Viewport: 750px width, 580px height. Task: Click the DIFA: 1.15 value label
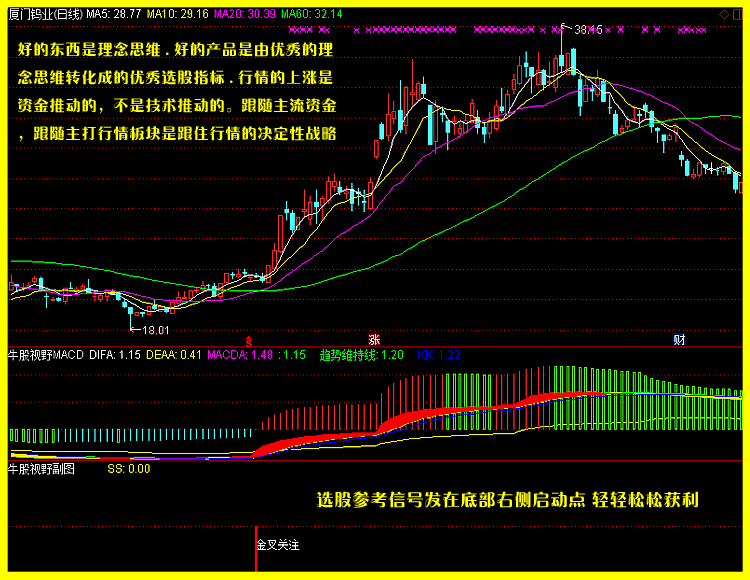tap(115, 354)
